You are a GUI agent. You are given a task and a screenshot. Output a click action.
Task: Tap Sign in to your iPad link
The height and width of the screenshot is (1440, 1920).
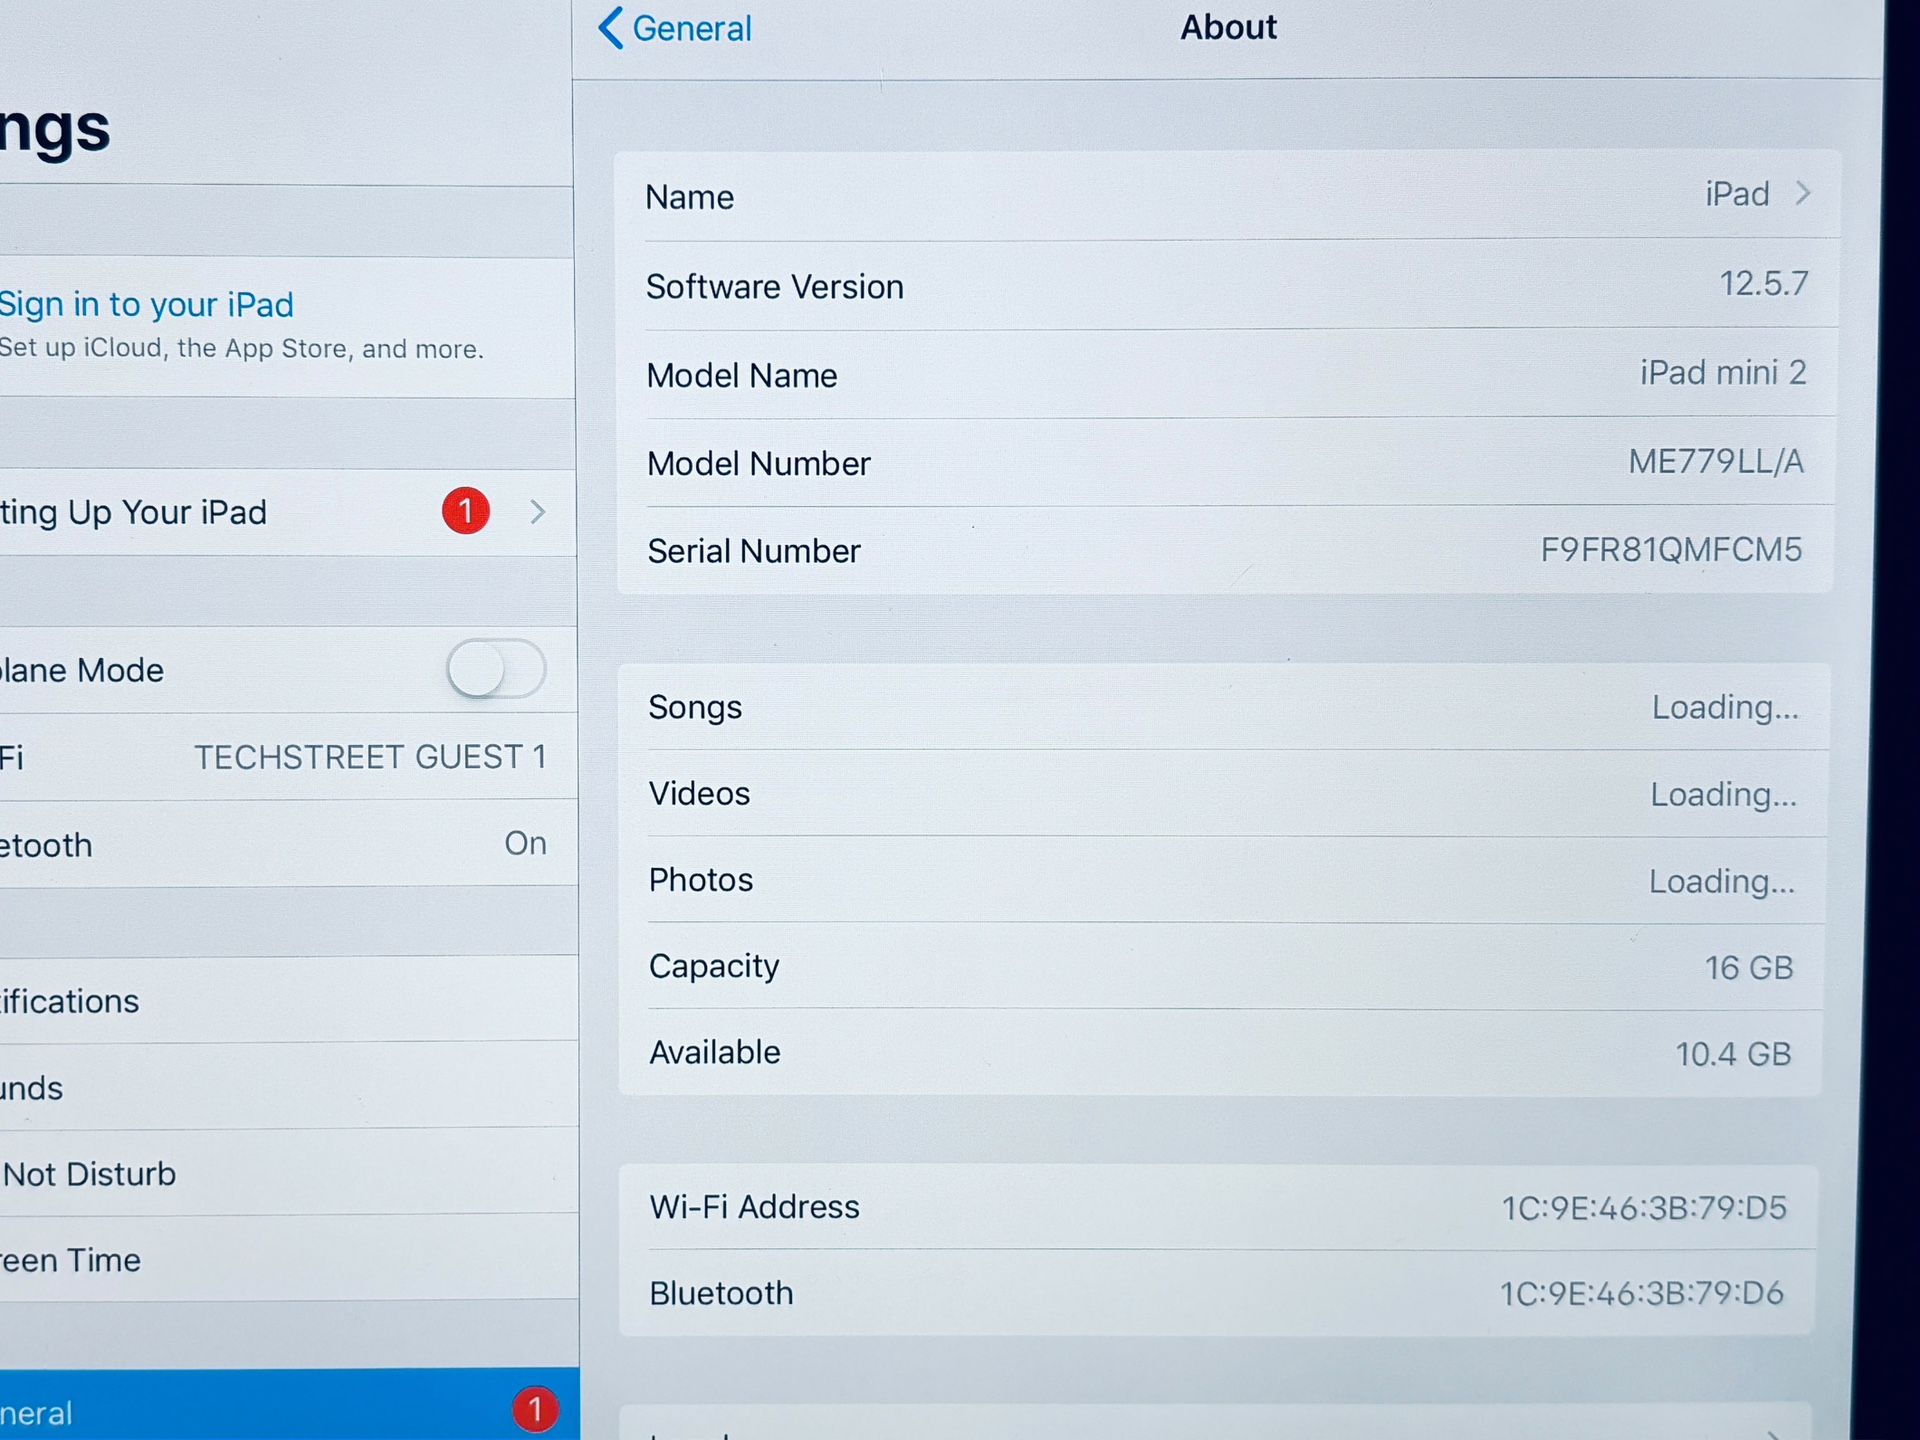point(147,304)
